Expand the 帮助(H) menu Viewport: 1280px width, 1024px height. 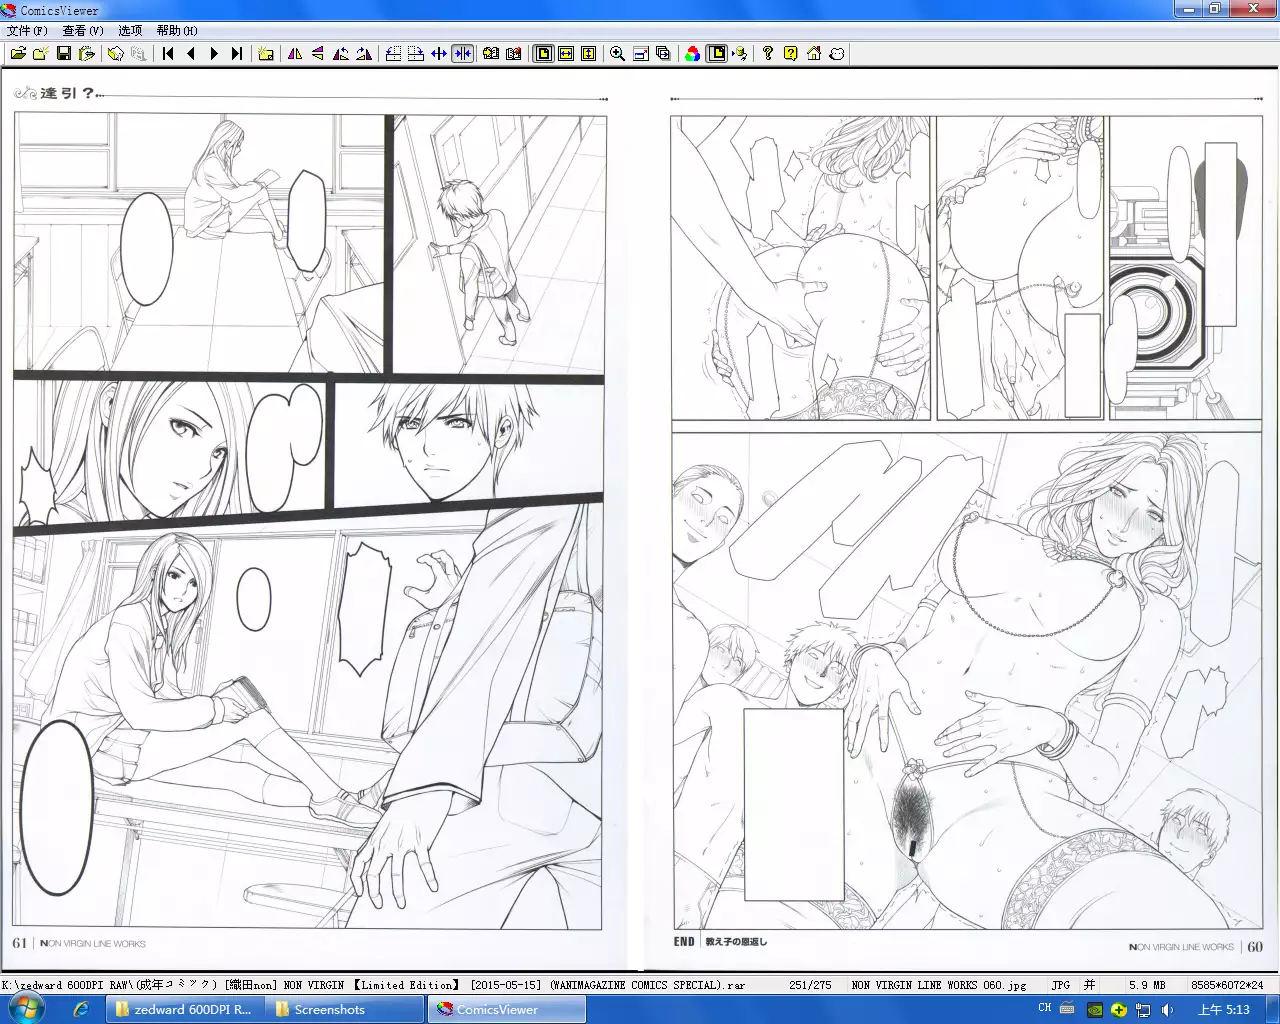177,31
